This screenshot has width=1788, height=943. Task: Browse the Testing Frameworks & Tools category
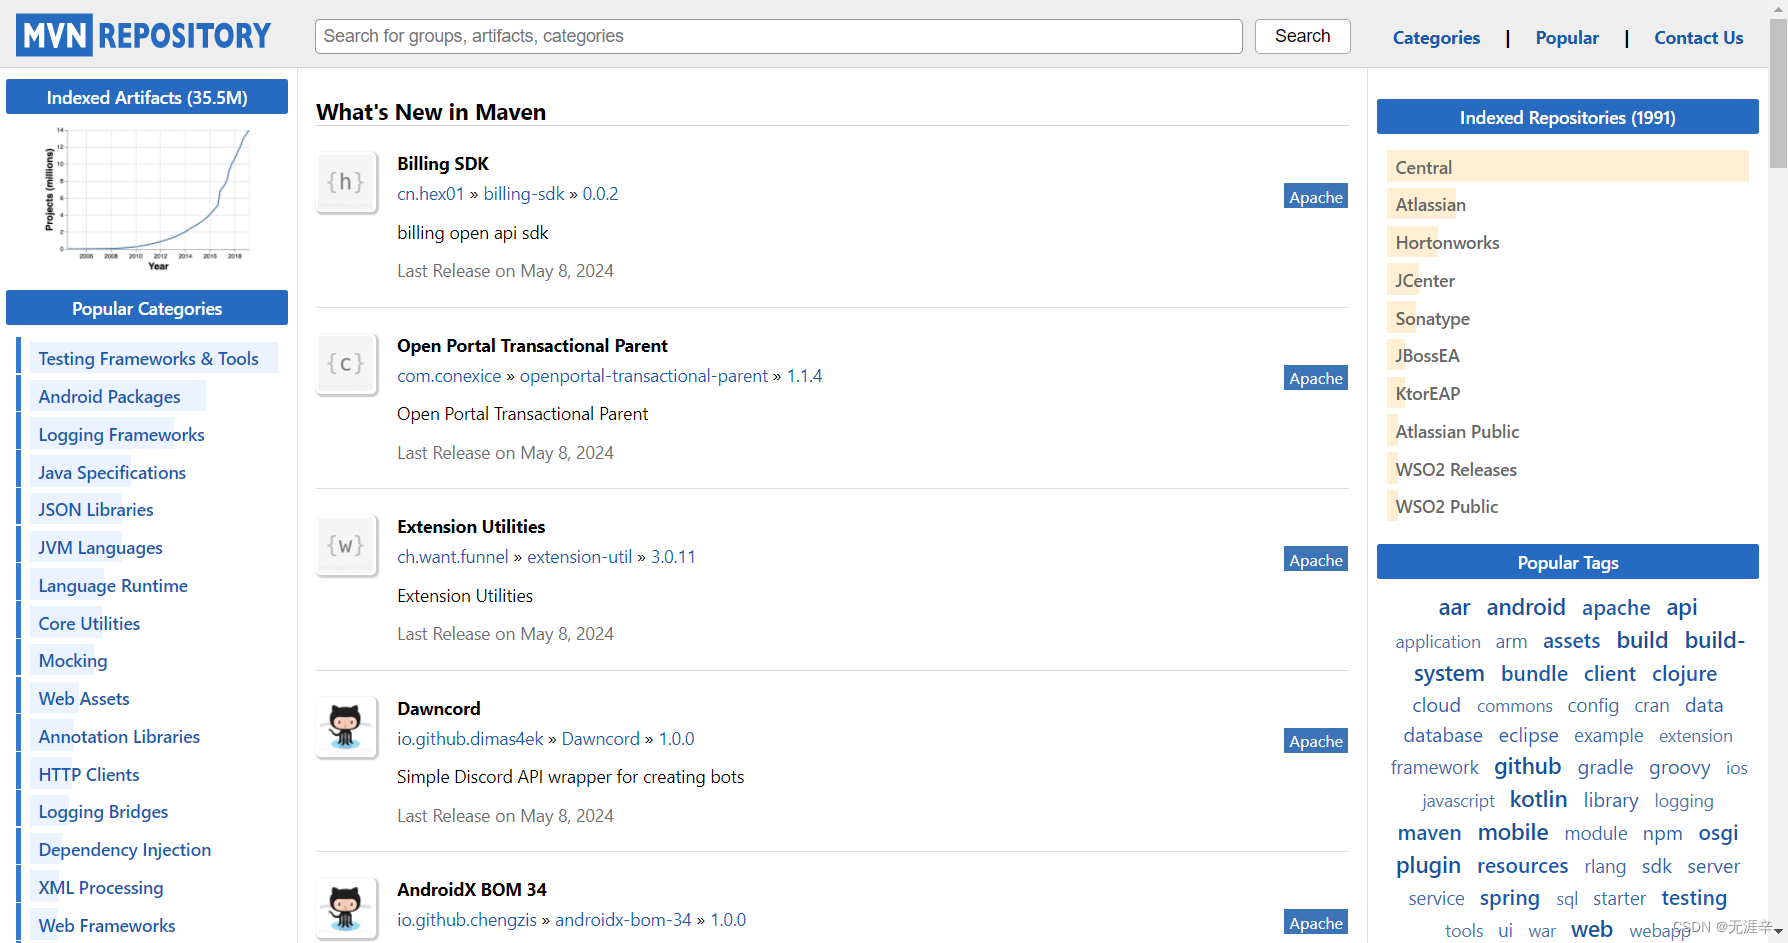(148, 358)
